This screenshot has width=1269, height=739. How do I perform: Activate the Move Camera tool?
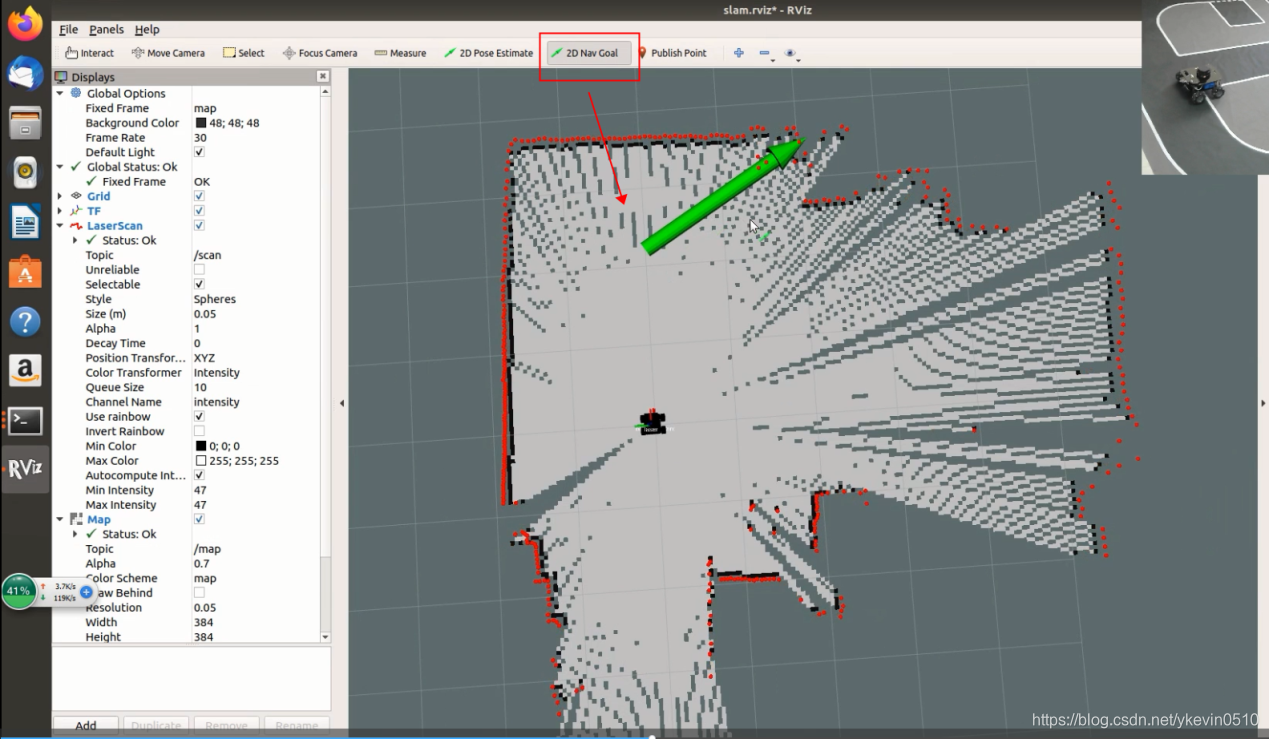tap(168, 53)
